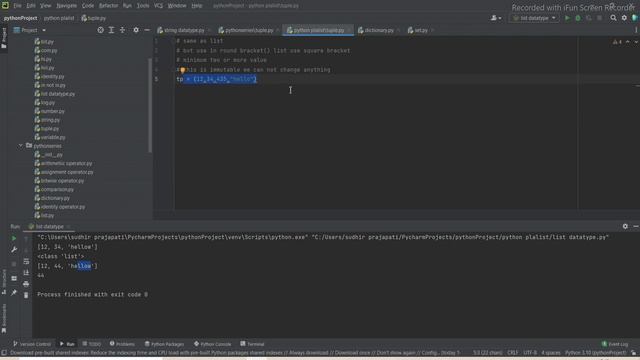640x360 pixels.
Task: Open identity operator.py file
Action: [x=60, y=207]
